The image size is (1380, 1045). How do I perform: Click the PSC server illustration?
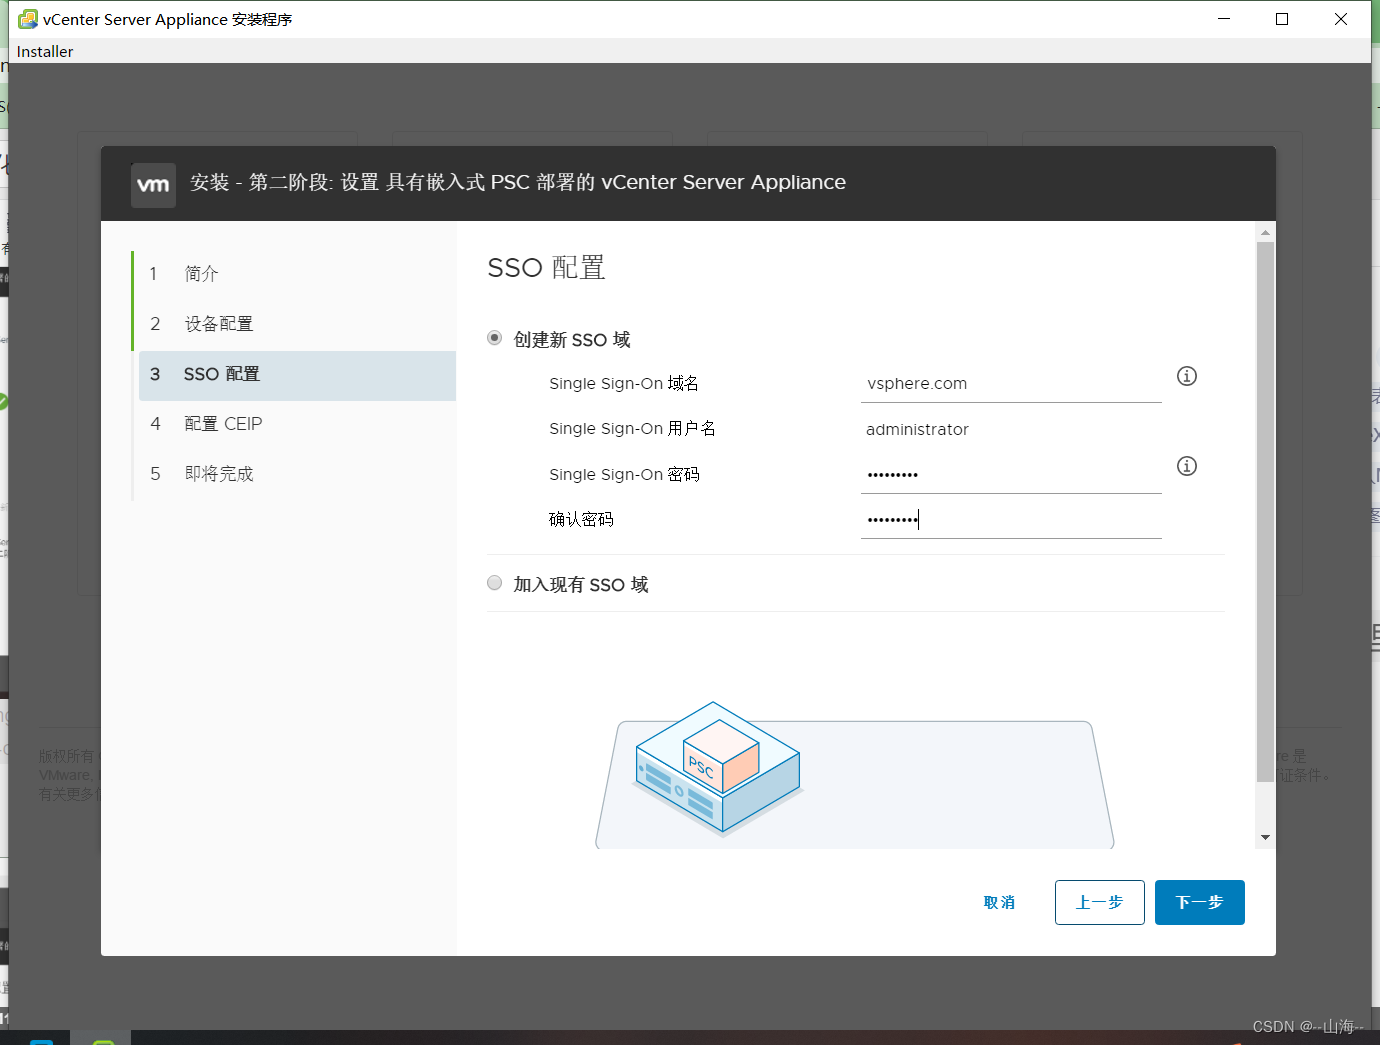click(718, 767)
